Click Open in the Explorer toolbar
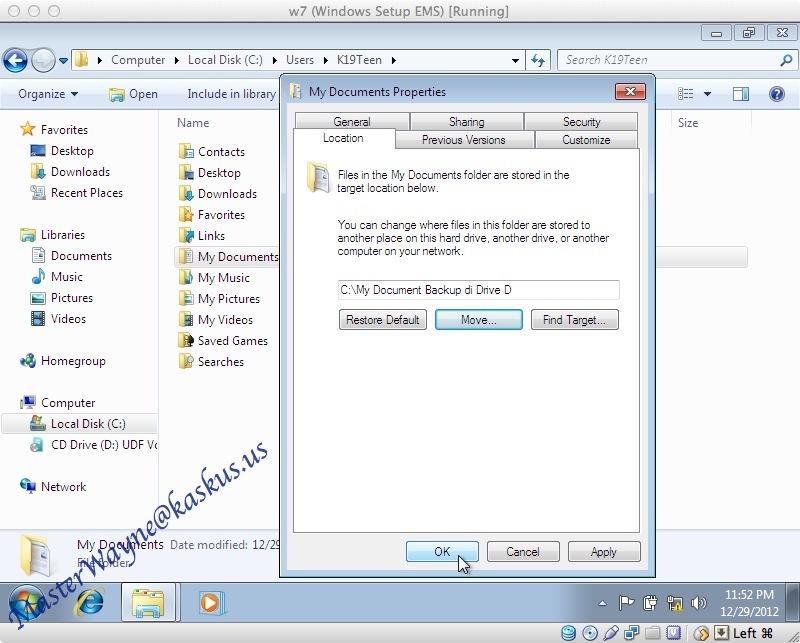The height and width of the screenshot is (643, 800). [x=134, y=94]
